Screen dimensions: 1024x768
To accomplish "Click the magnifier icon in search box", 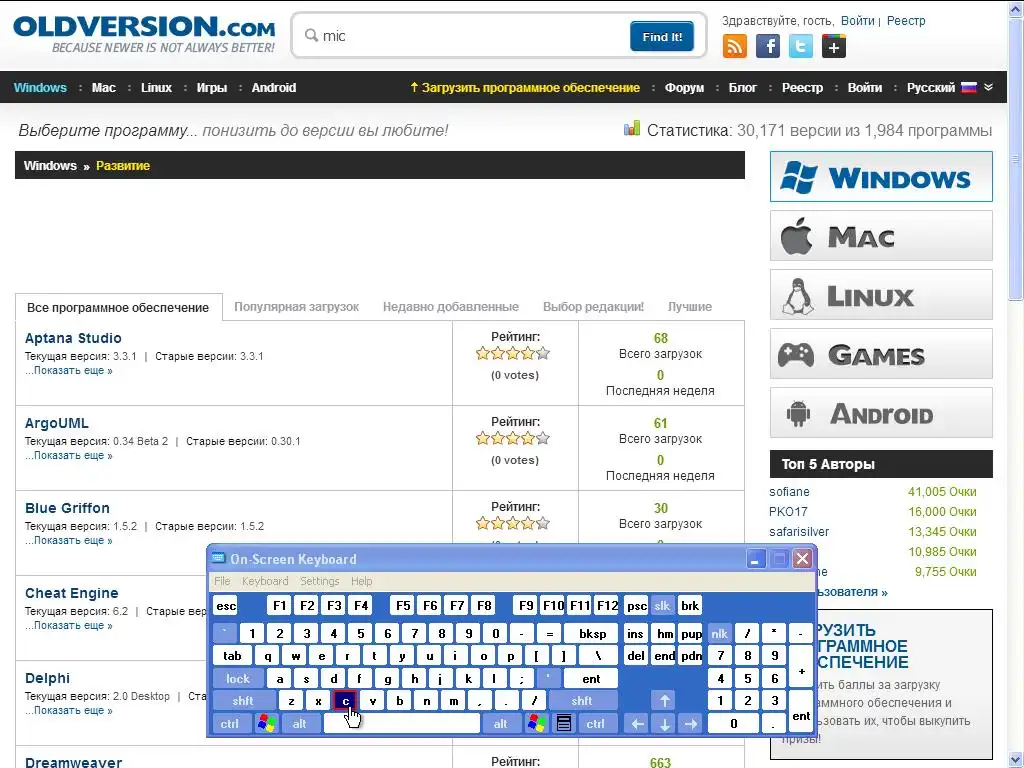I will [x=312, y=35].
